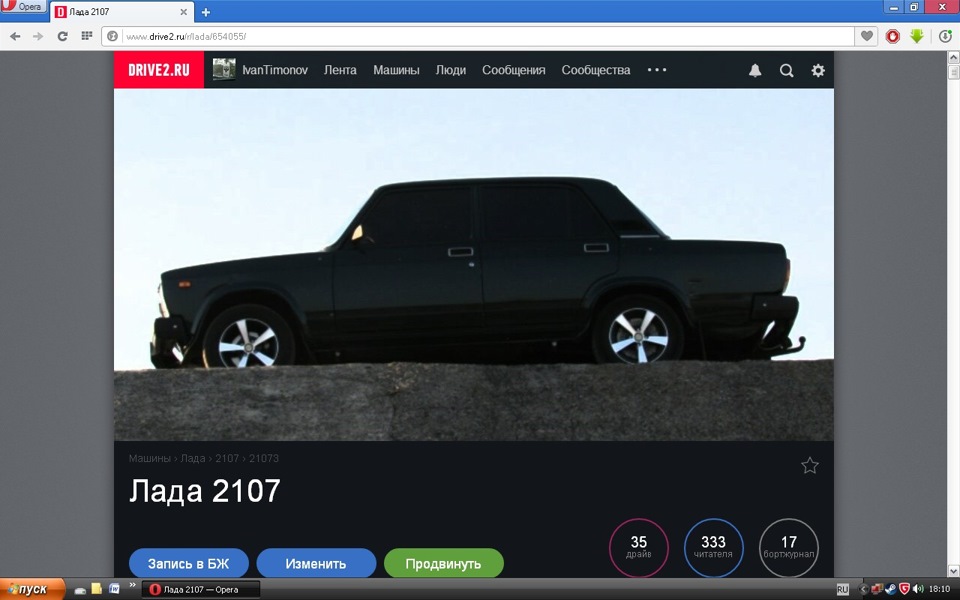Expand the three-dots header menu
Screen dimensions: 960x600
656,70
